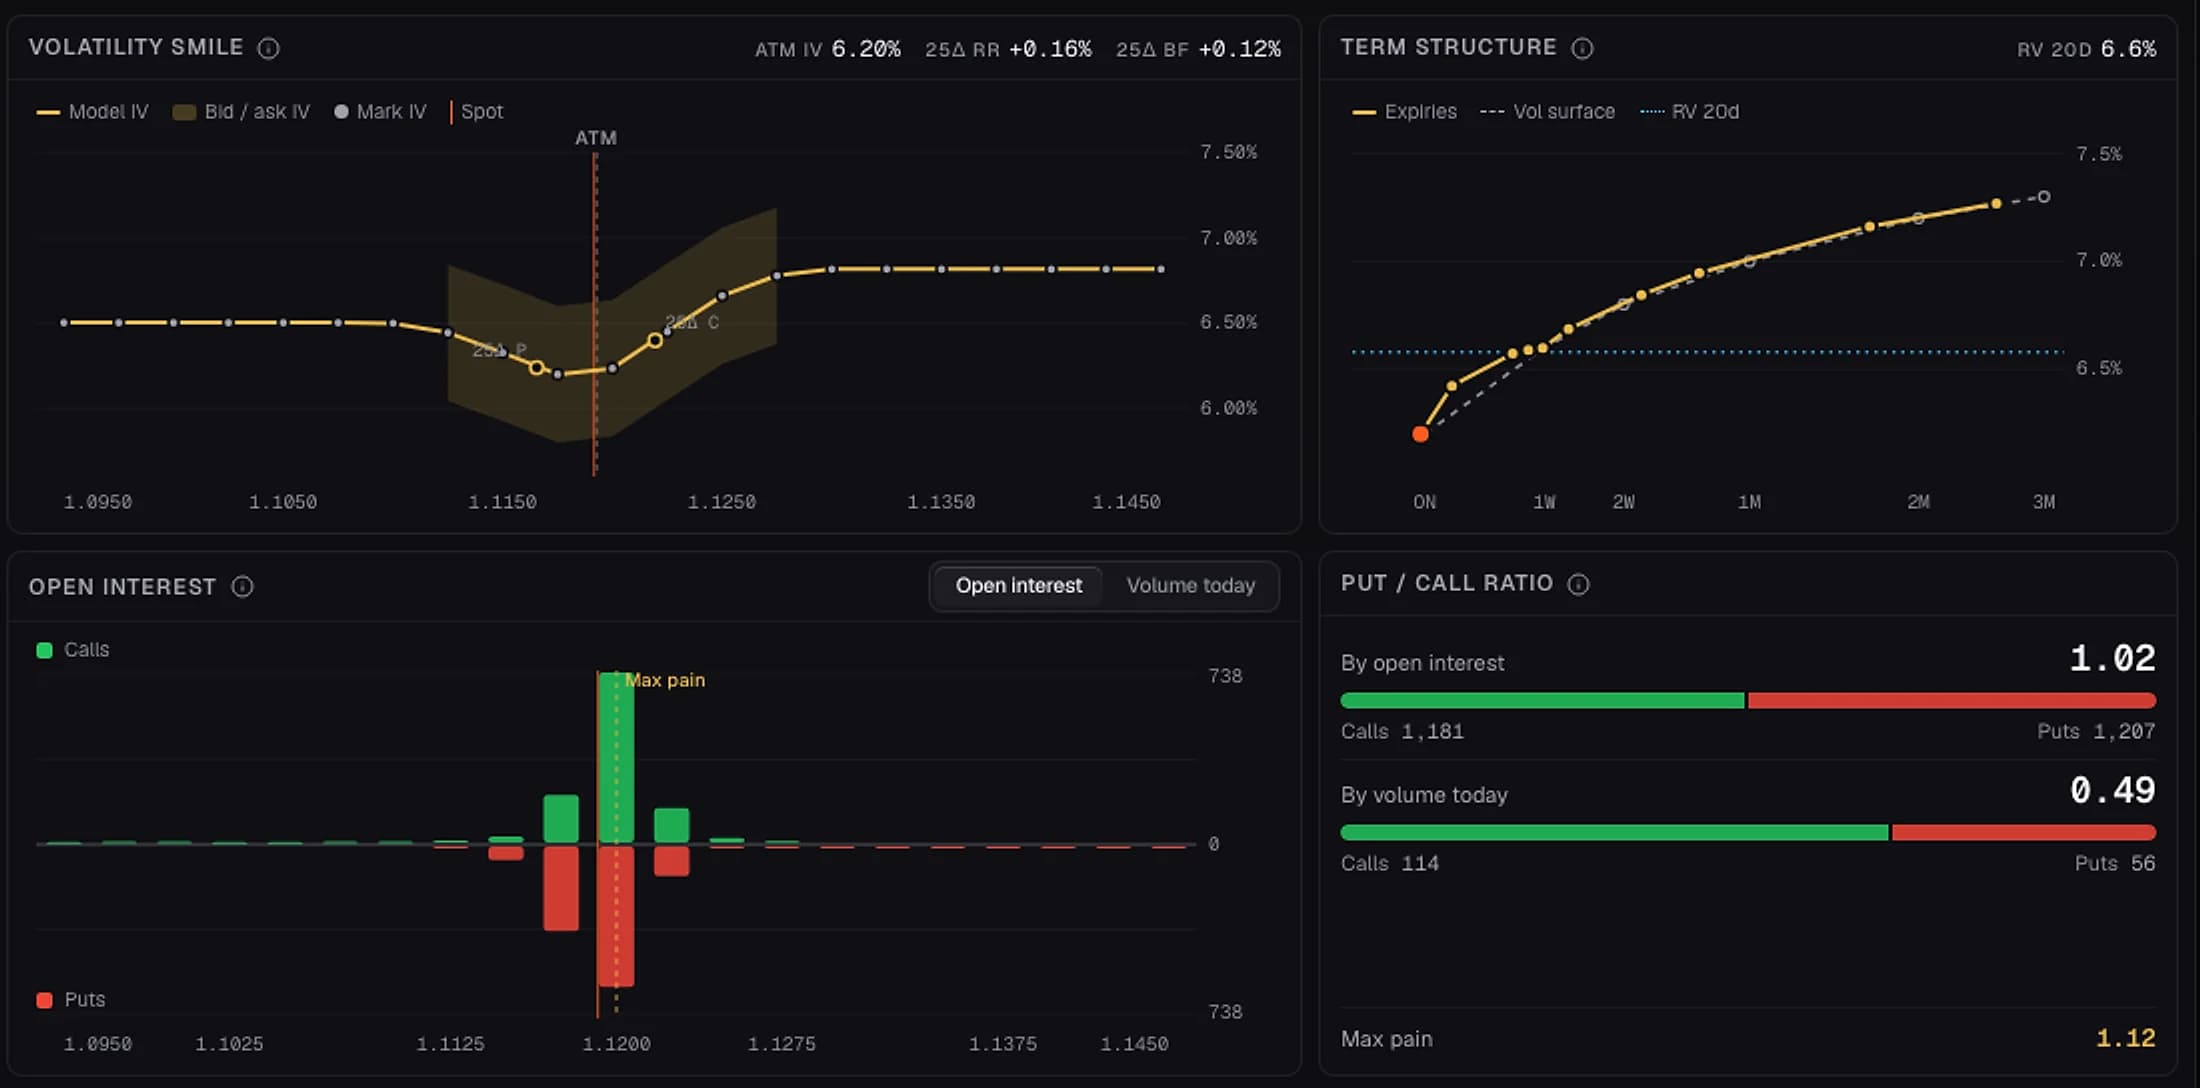This screenshot has width=2200, height=1088.
Task: Click the Max pain label on chart
Action: pyautogui.click(x=665, y=680)
